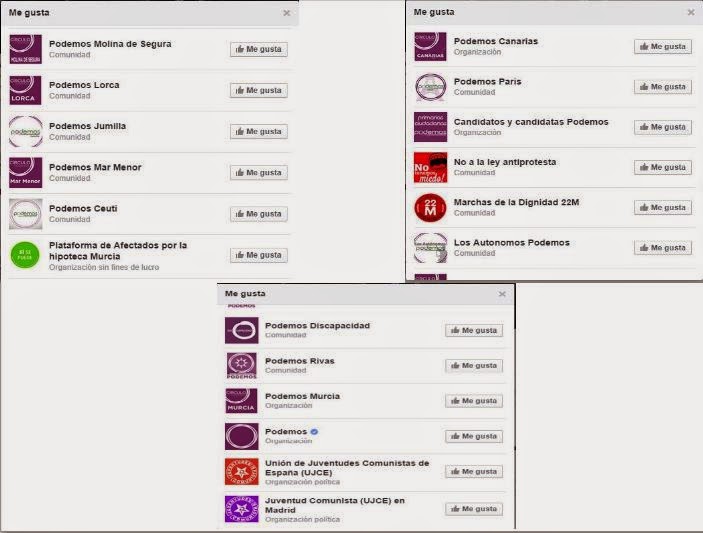Open Podemos Jumilla name link

point(87,126)
